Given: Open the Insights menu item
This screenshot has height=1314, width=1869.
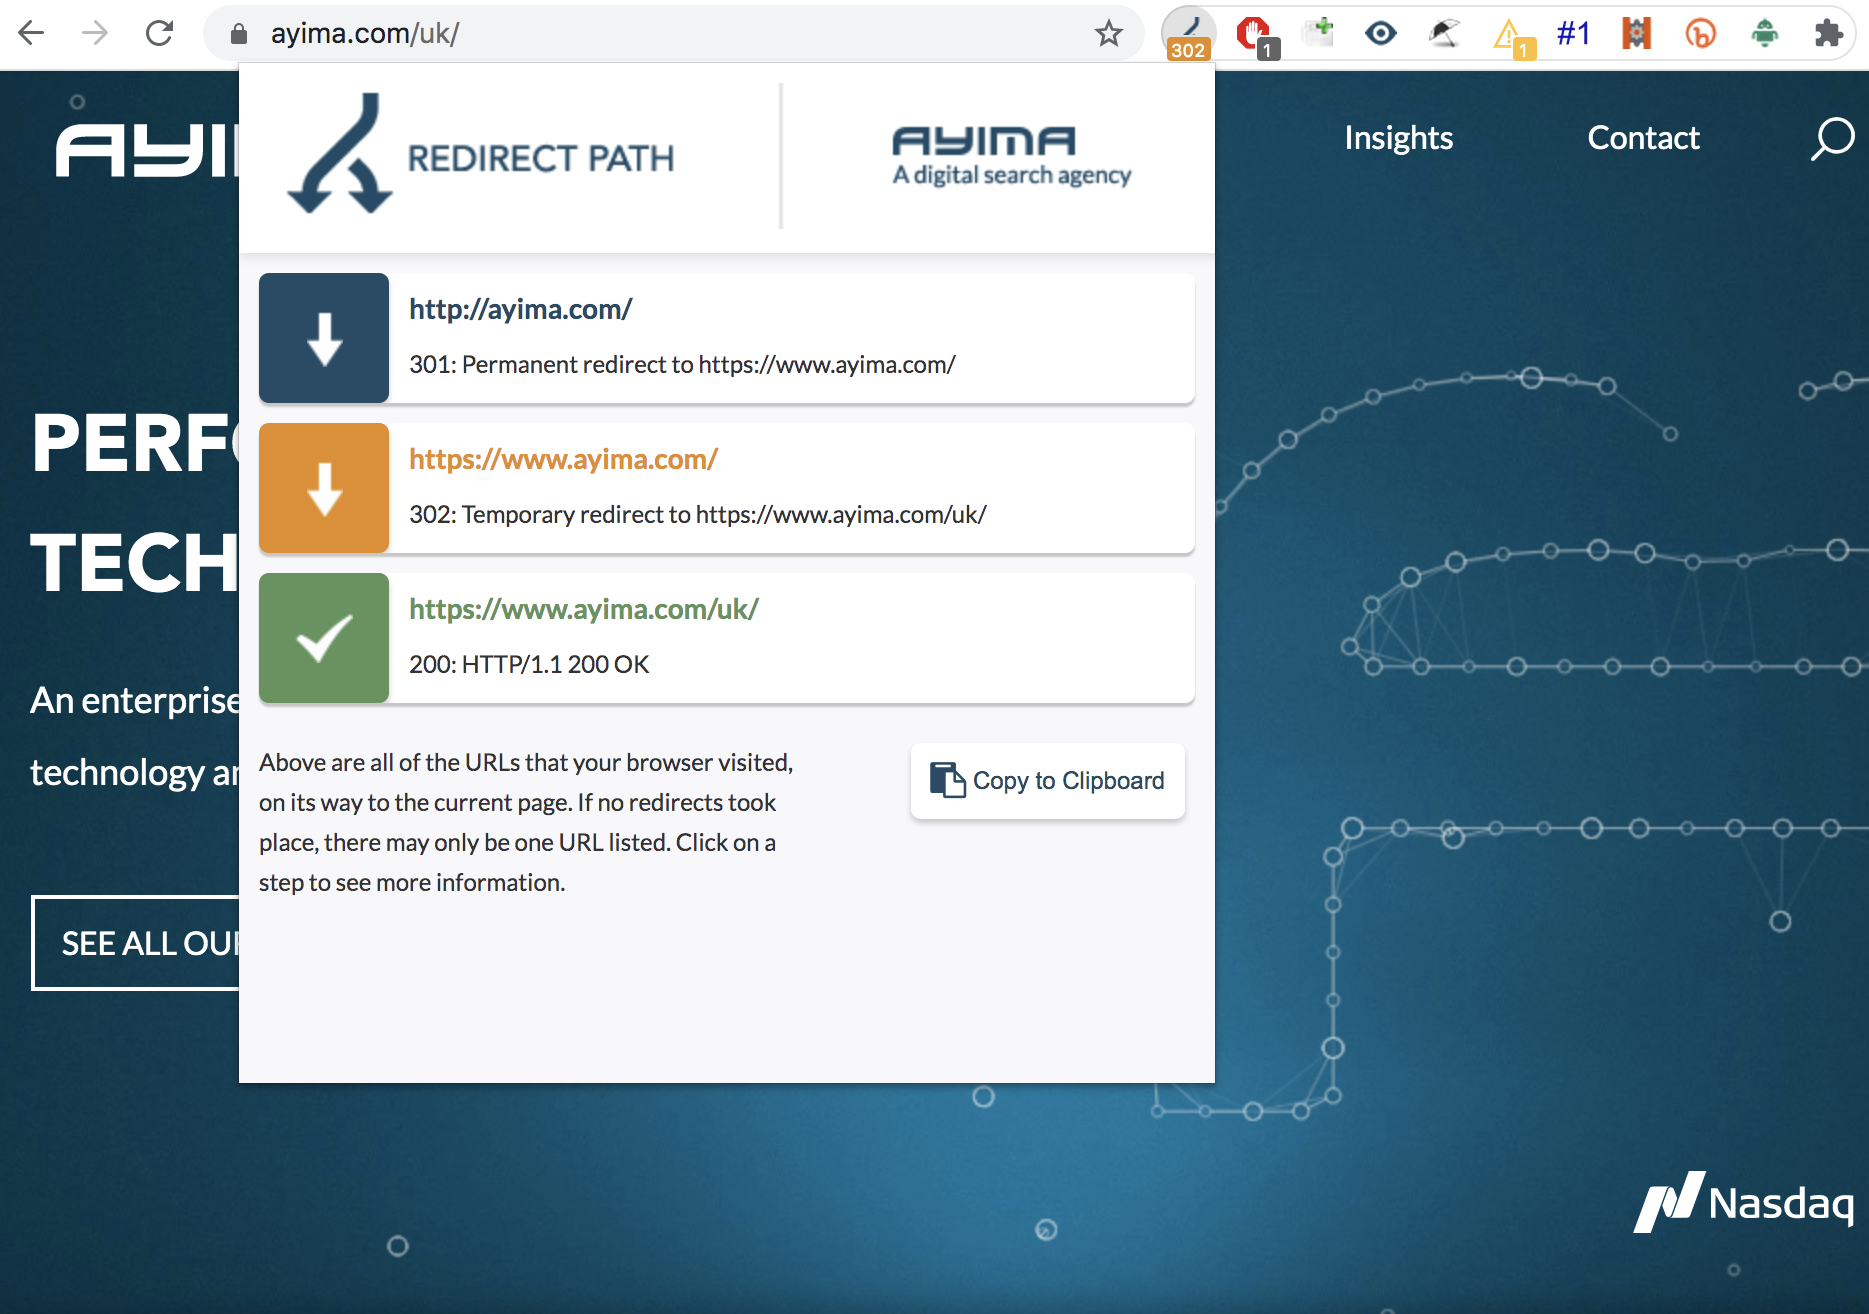Looking at the screenshot, I should (x=1398, y=138).
